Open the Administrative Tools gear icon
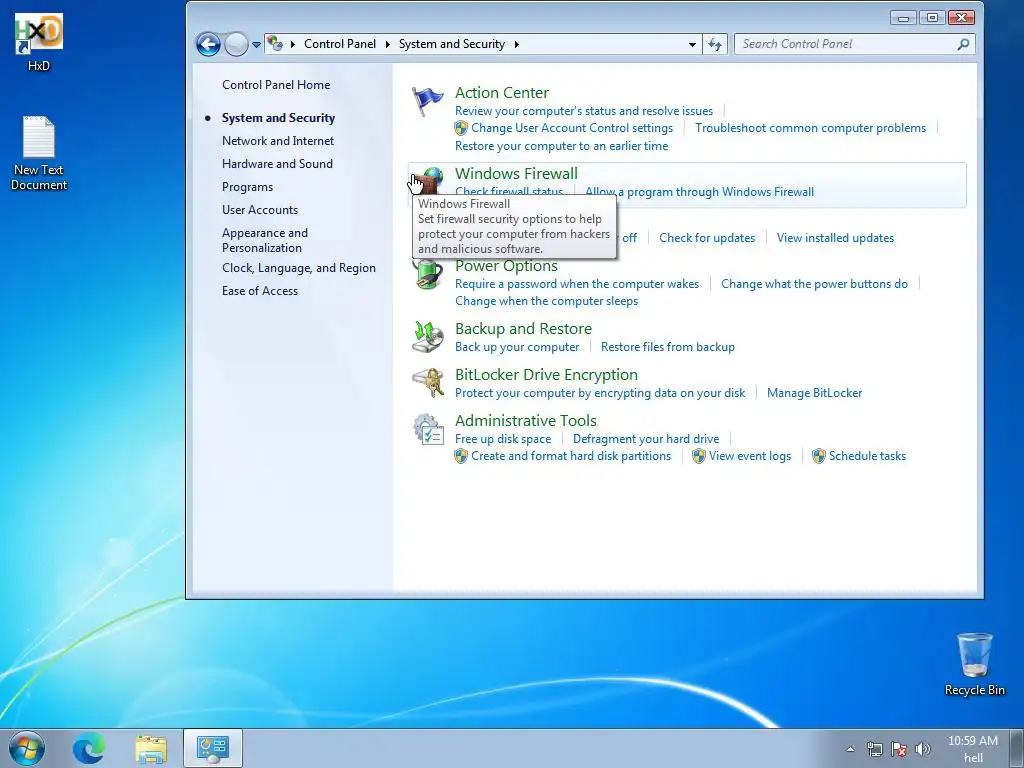1024x768 pixels. tap(428, 429)
